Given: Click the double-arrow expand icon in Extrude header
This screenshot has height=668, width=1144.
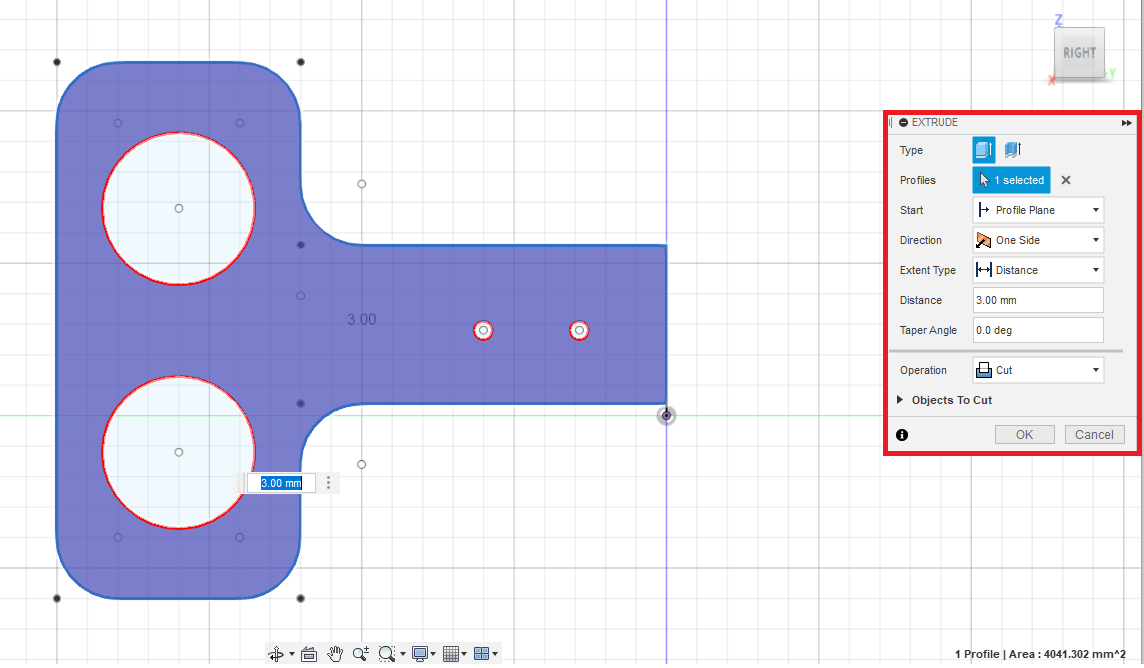Looking at the screenshot, I should pyautogui.click(x=1126, y=123).
